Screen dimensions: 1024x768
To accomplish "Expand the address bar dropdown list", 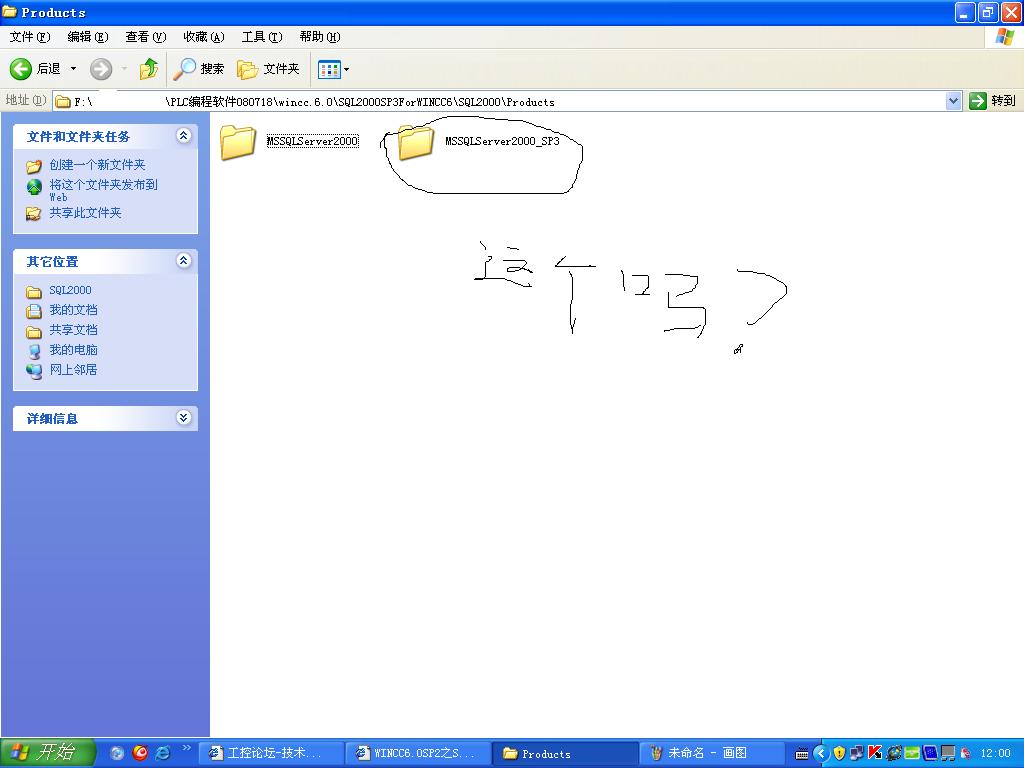I will coord(953,101).
